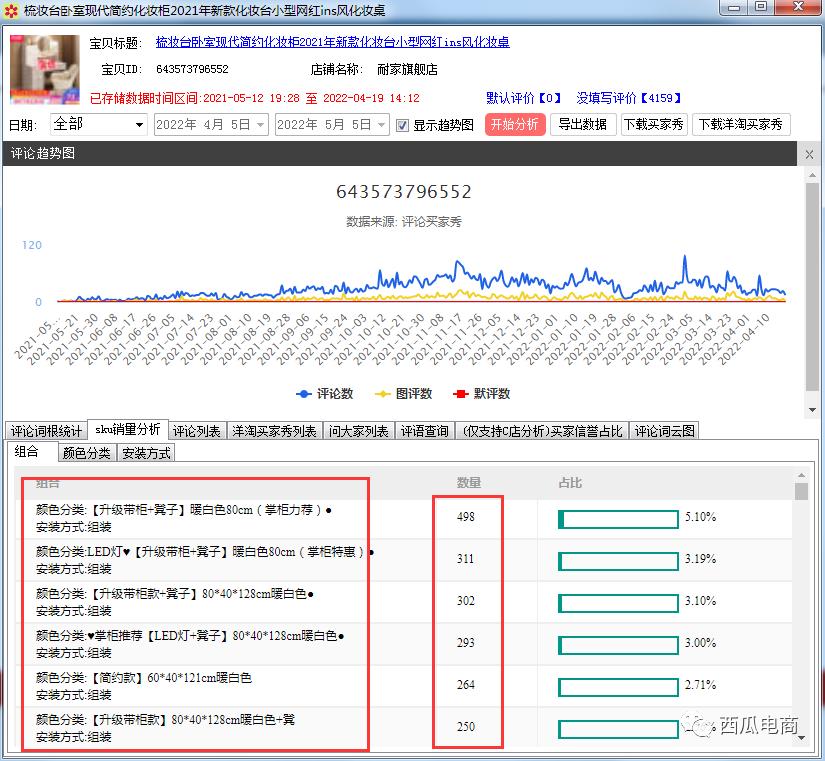Click the 没填写评价【4159】 link
This screenshot has width=825, height=761.
[x=629, y=98]
